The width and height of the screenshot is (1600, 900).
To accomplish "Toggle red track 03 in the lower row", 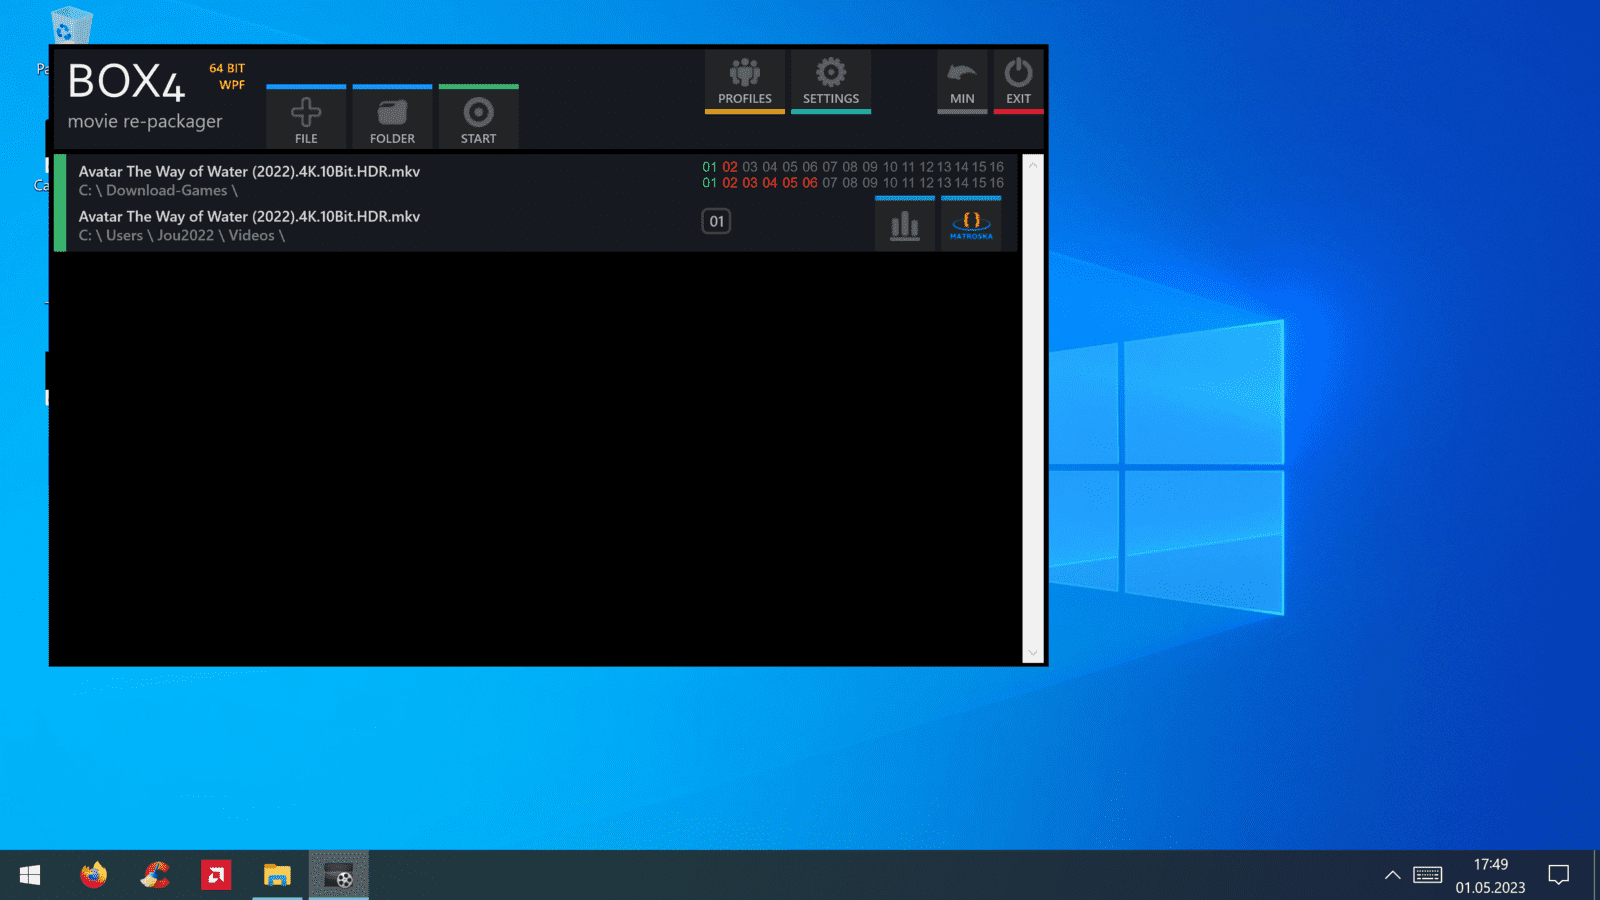I will pyautogui.click(x=750, y=183).
